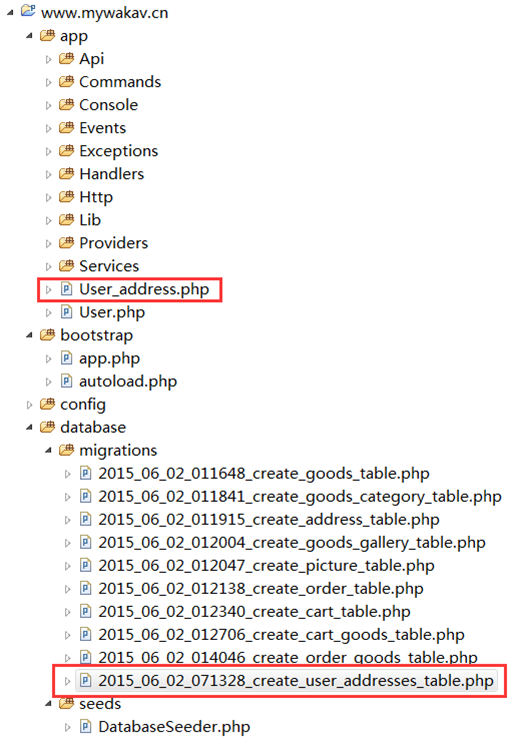The height and width of the screenshot is (738, 520).
Task: Click the database folder icon
Action: (x=47, y=427)
